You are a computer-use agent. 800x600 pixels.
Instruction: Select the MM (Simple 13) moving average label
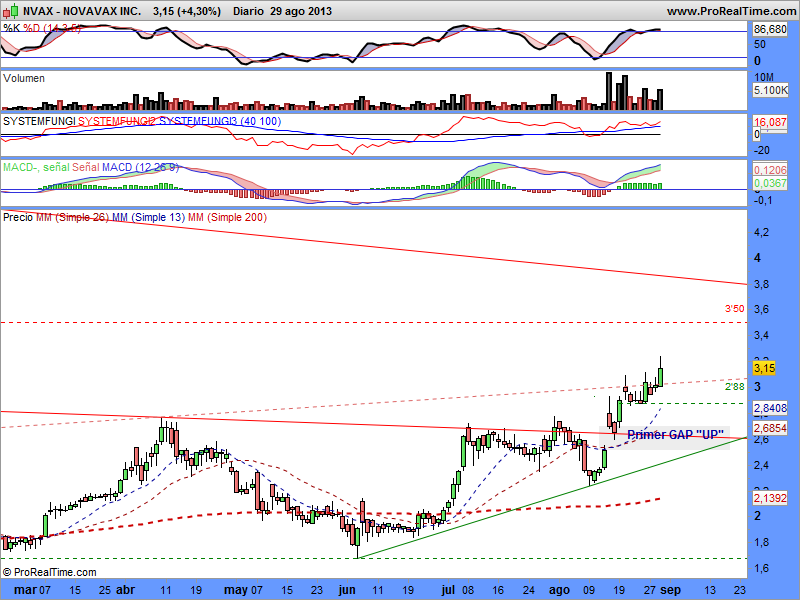click(x=148, y=217)
